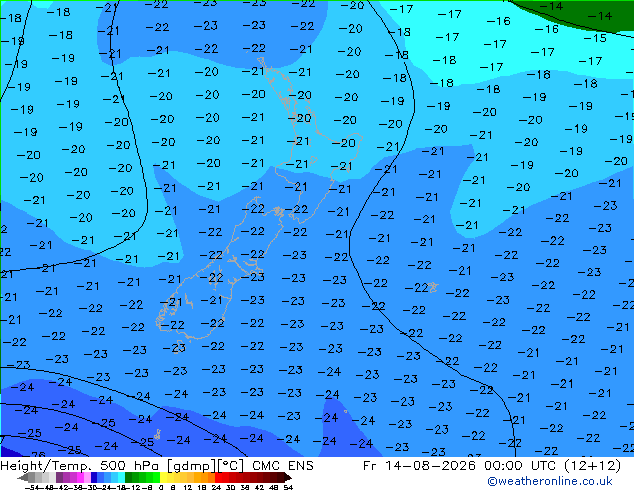Click the '[°C]' unit label
634x490 pixels.
click(231, 466)
